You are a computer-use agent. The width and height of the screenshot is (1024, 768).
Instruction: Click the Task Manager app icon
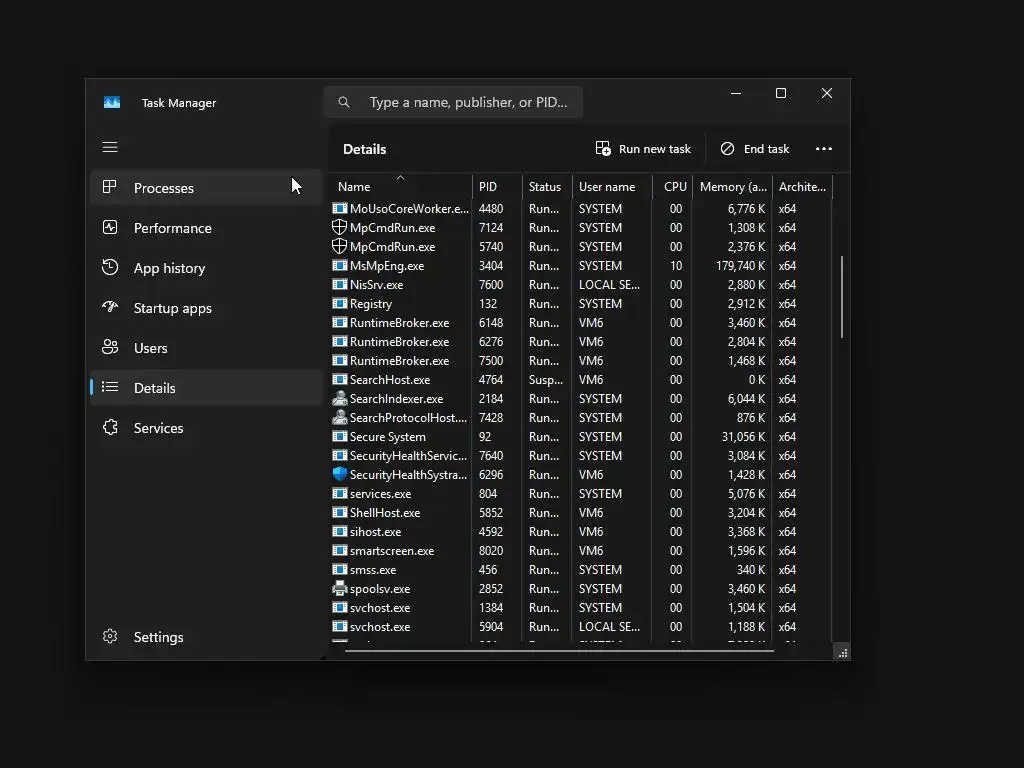click(x=112, y=103)
